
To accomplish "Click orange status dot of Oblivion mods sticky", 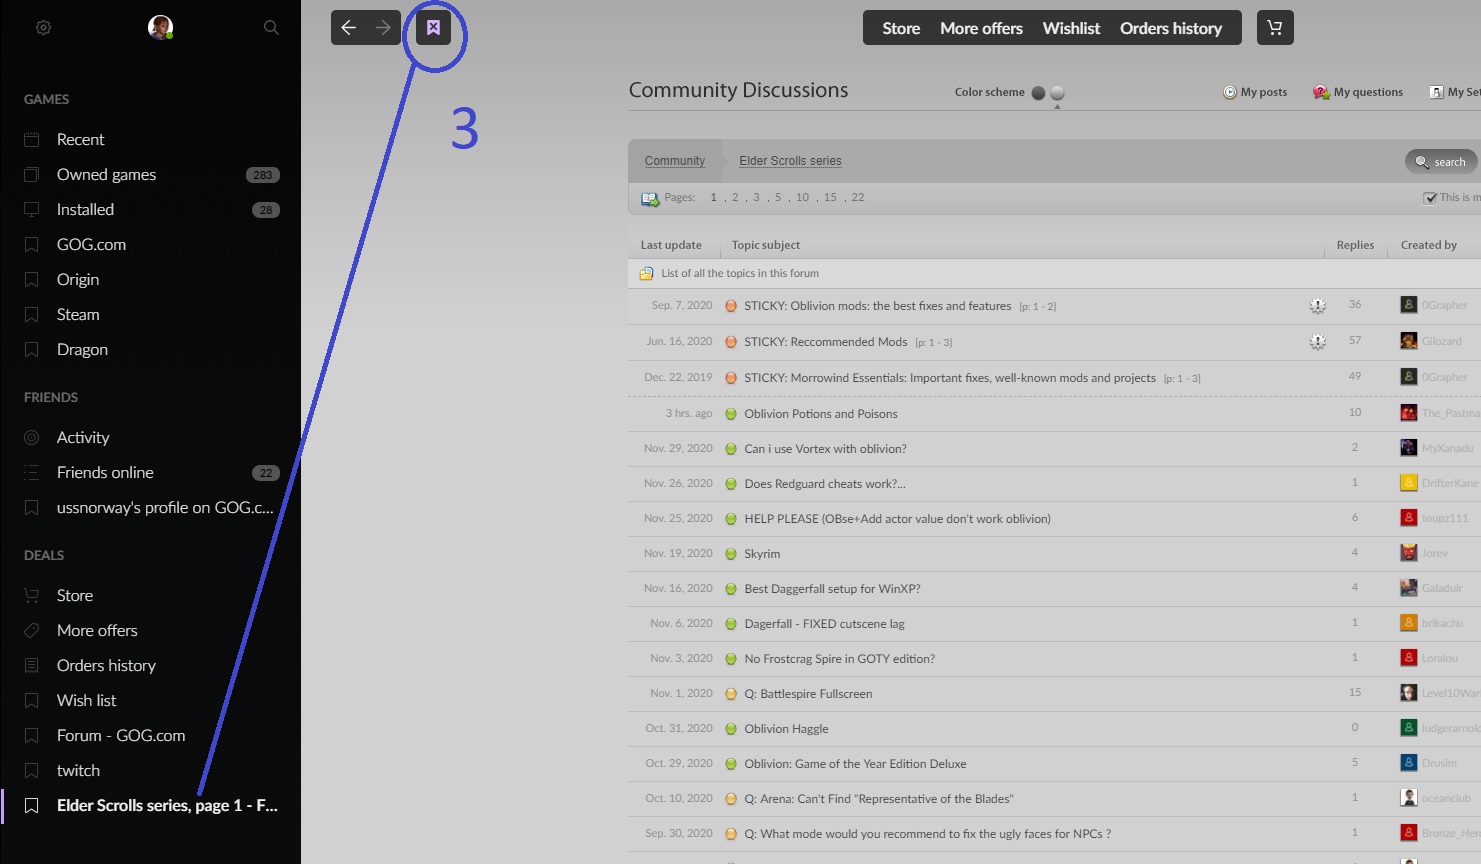I will click(731, 306).
